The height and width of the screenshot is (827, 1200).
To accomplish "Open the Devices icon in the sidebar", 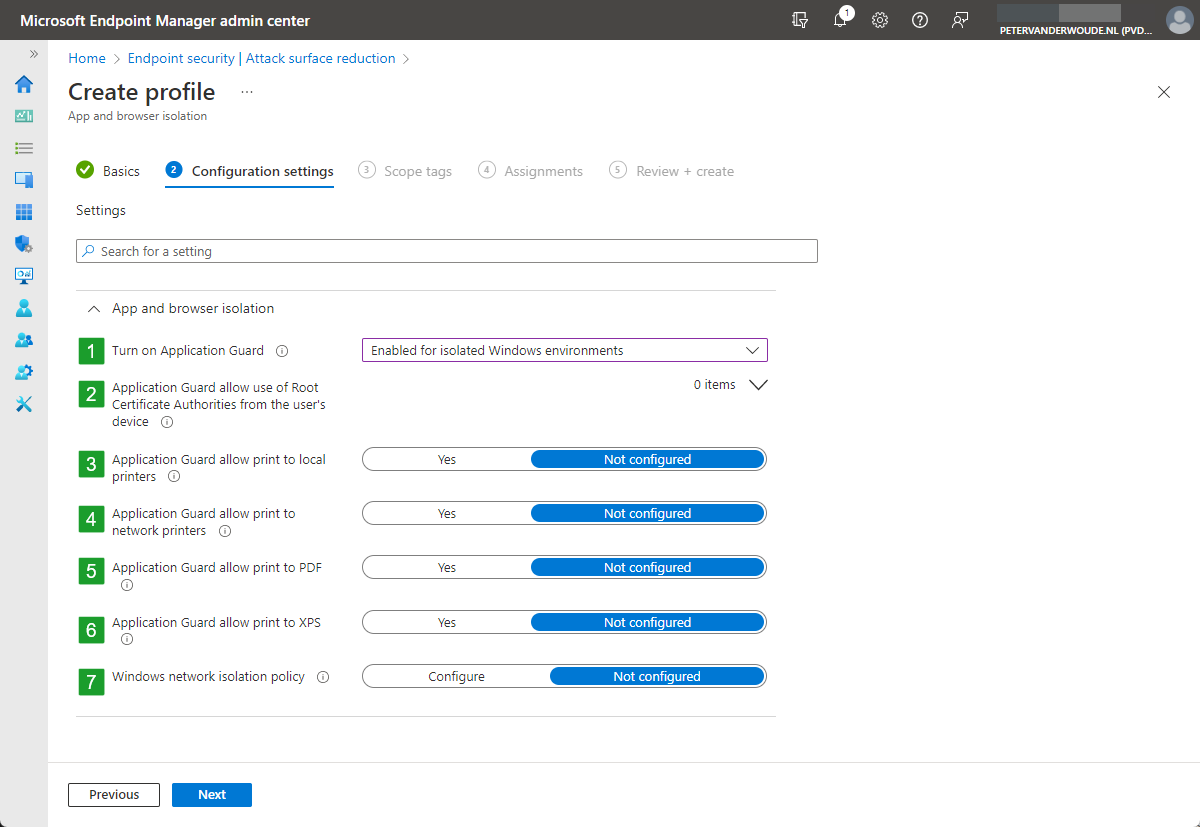I will [23, 180].
